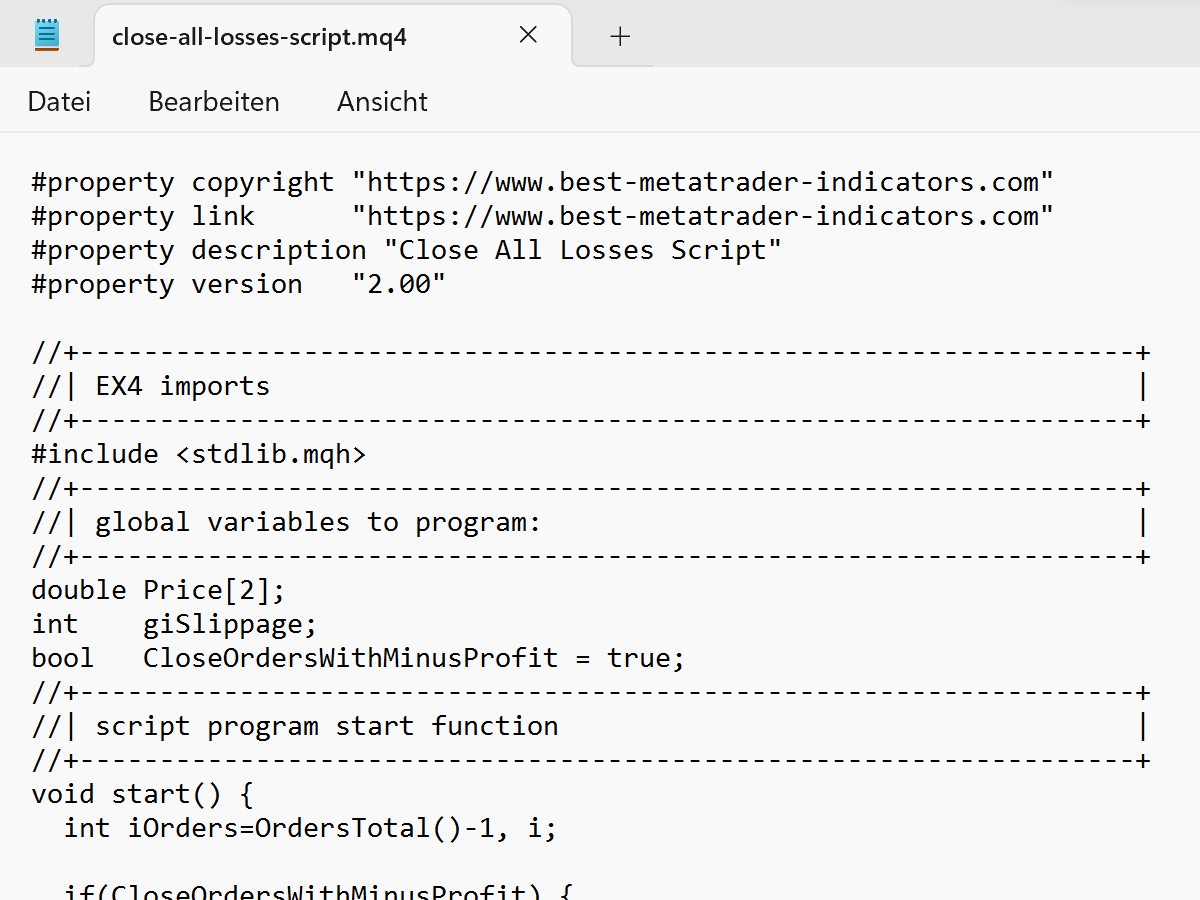Close the close-all-losses-script.mq4 tab

click(x=528, y=35)
